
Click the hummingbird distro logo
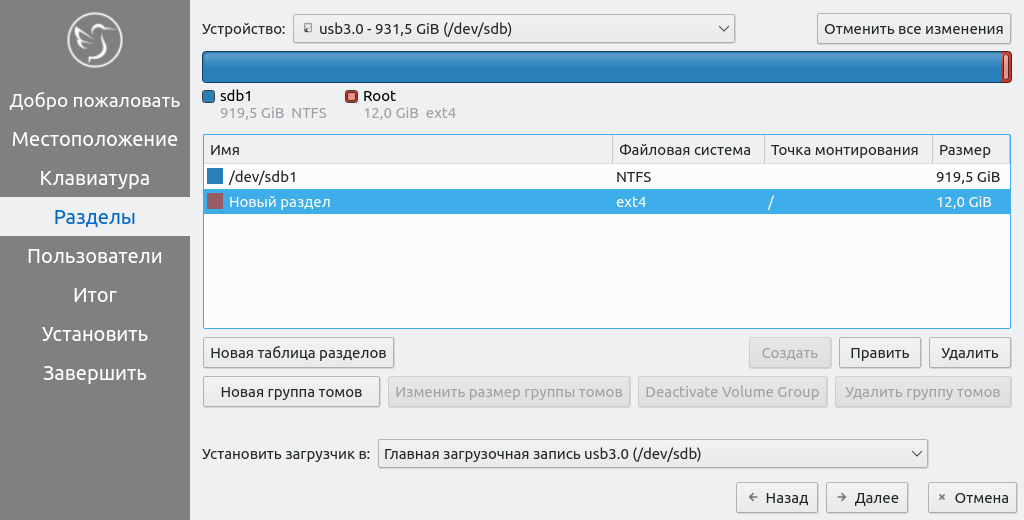95,40
